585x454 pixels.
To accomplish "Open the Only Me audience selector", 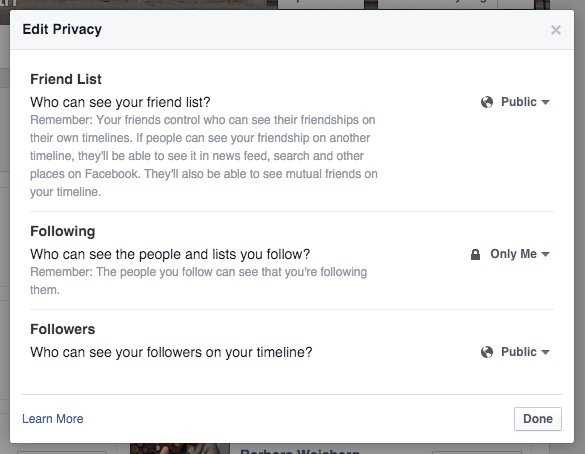I will click(x=510, y=254).
